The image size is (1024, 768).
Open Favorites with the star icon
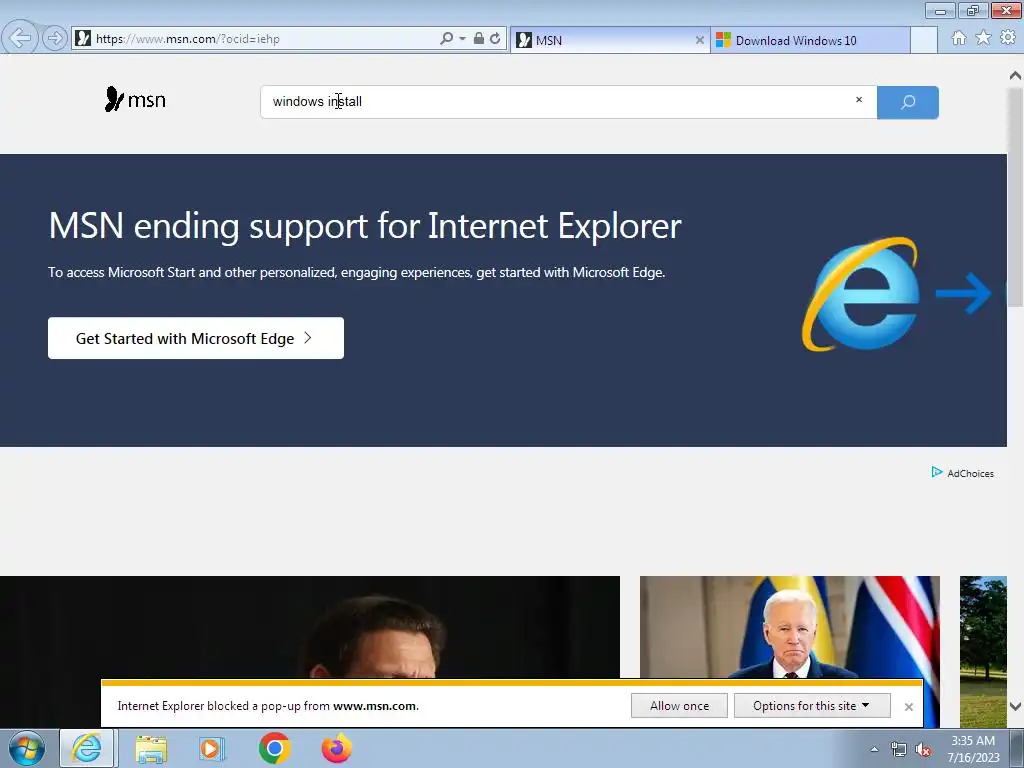click(x=983, y=38)
